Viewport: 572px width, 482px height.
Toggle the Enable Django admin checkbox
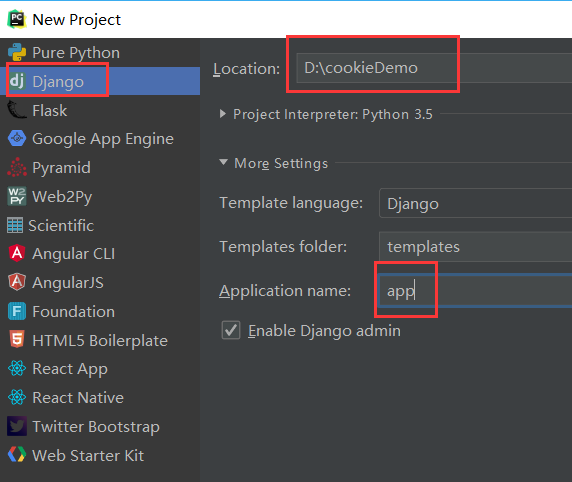(x=231, y=330)
